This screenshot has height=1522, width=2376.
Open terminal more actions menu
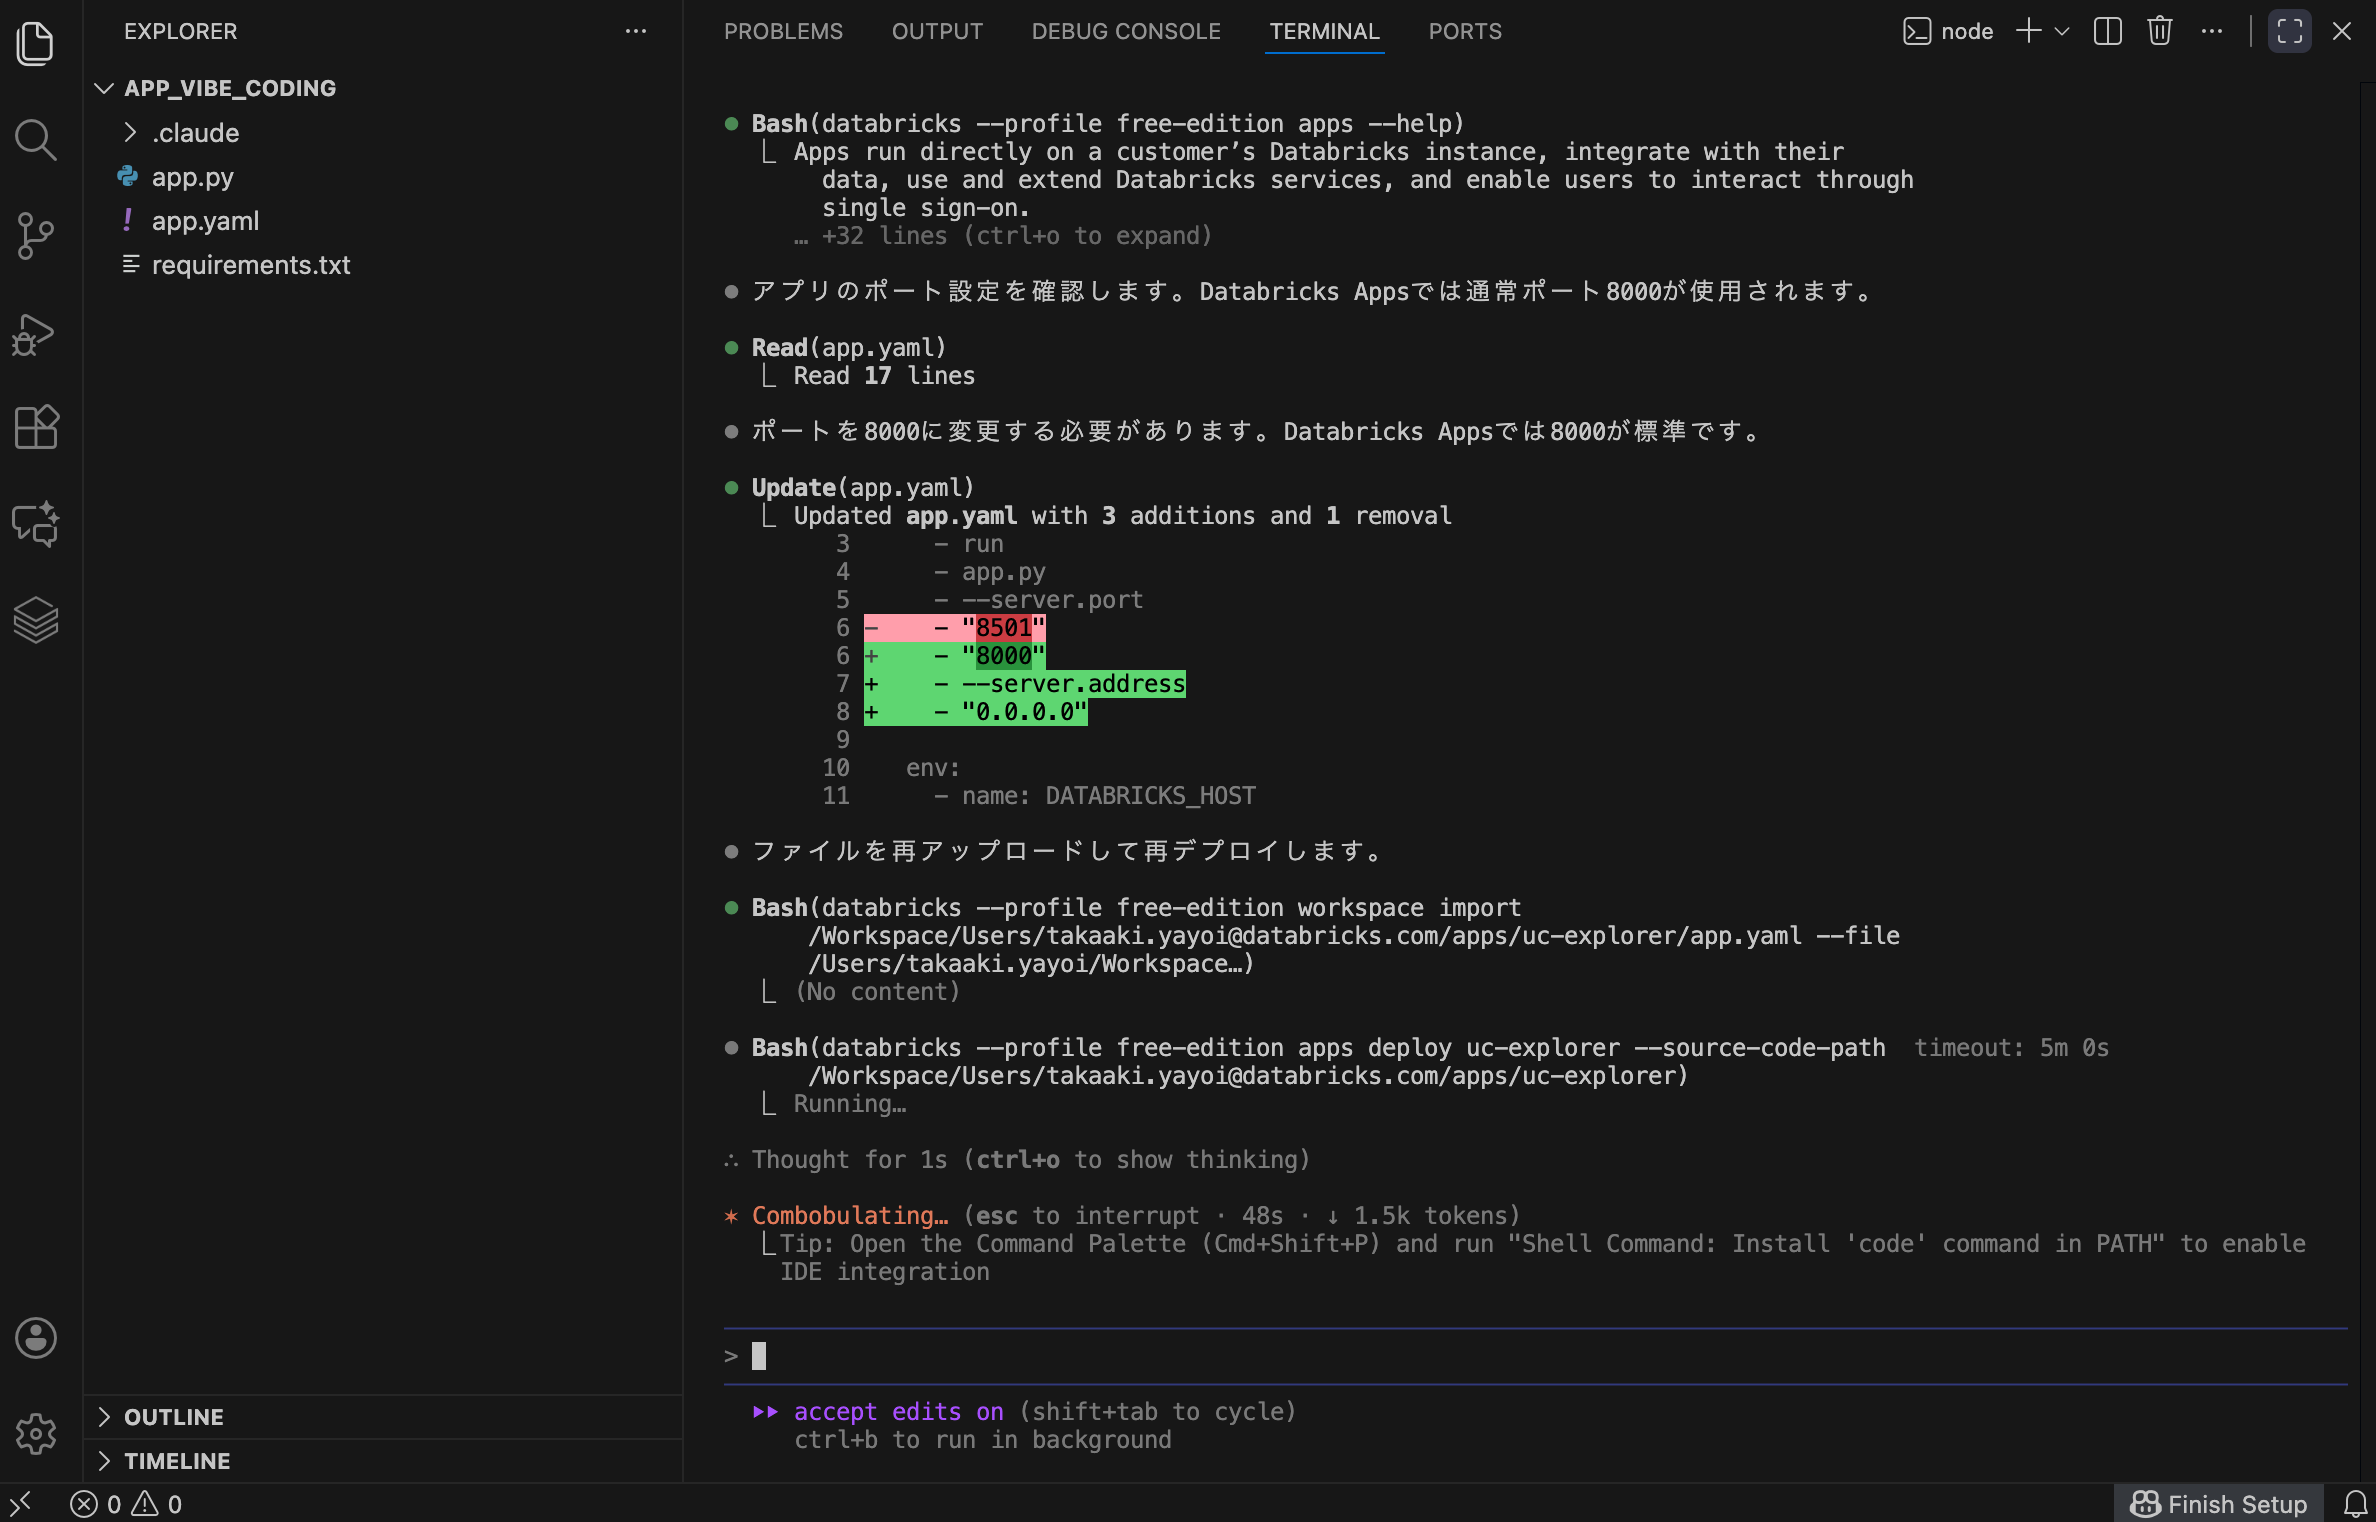pos(2212,31)
